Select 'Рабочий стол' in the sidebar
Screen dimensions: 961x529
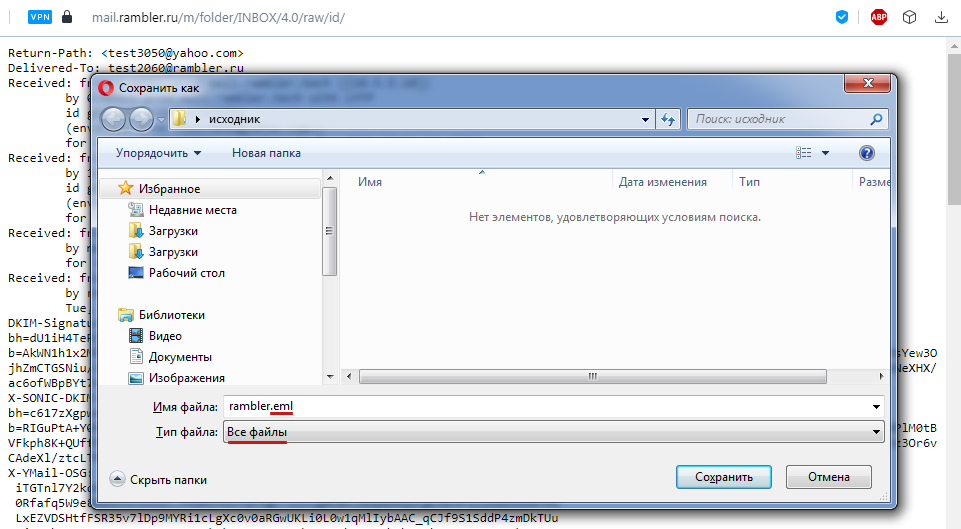(x=187, y=273)
